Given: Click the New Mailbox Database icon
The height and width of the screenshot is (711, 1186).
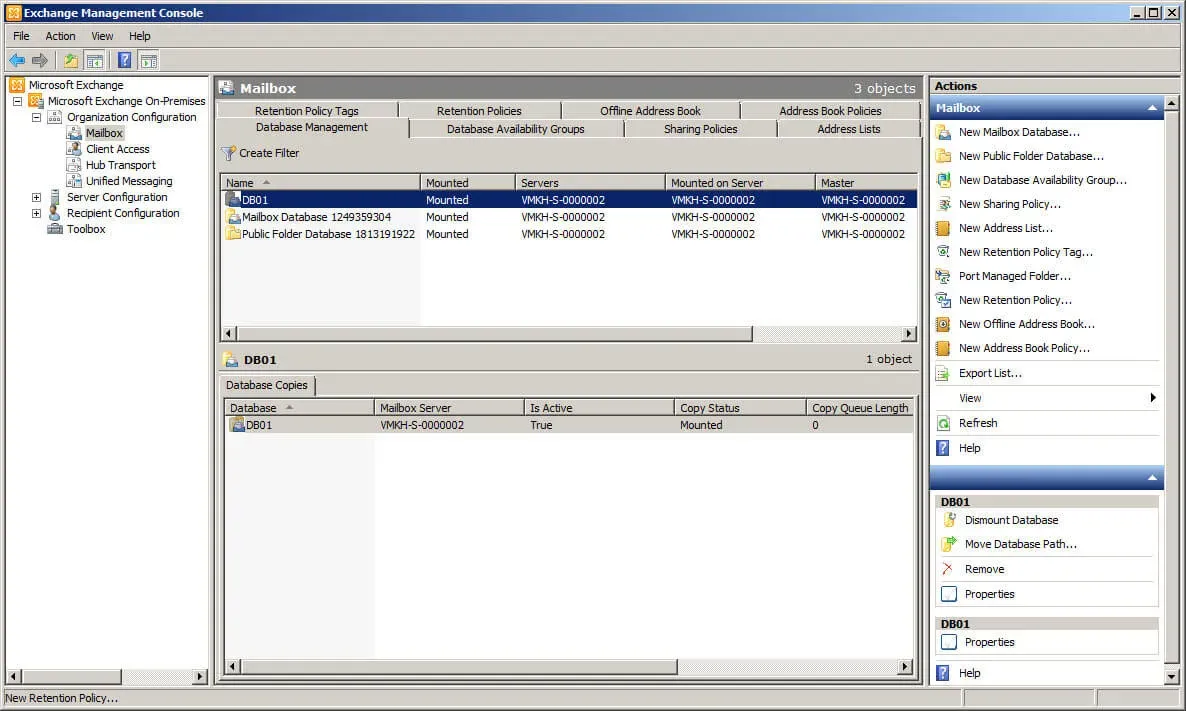Looking at the screenshot, I should [943, 132].
